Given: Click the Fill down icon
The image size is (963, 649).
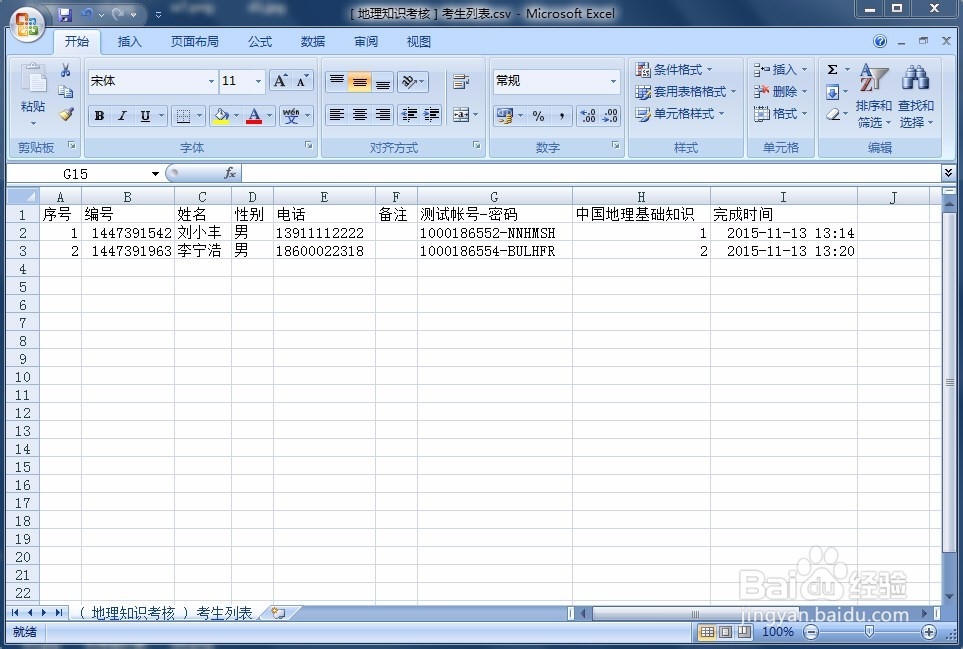Looking at the screenshot, I should [833, 92].
